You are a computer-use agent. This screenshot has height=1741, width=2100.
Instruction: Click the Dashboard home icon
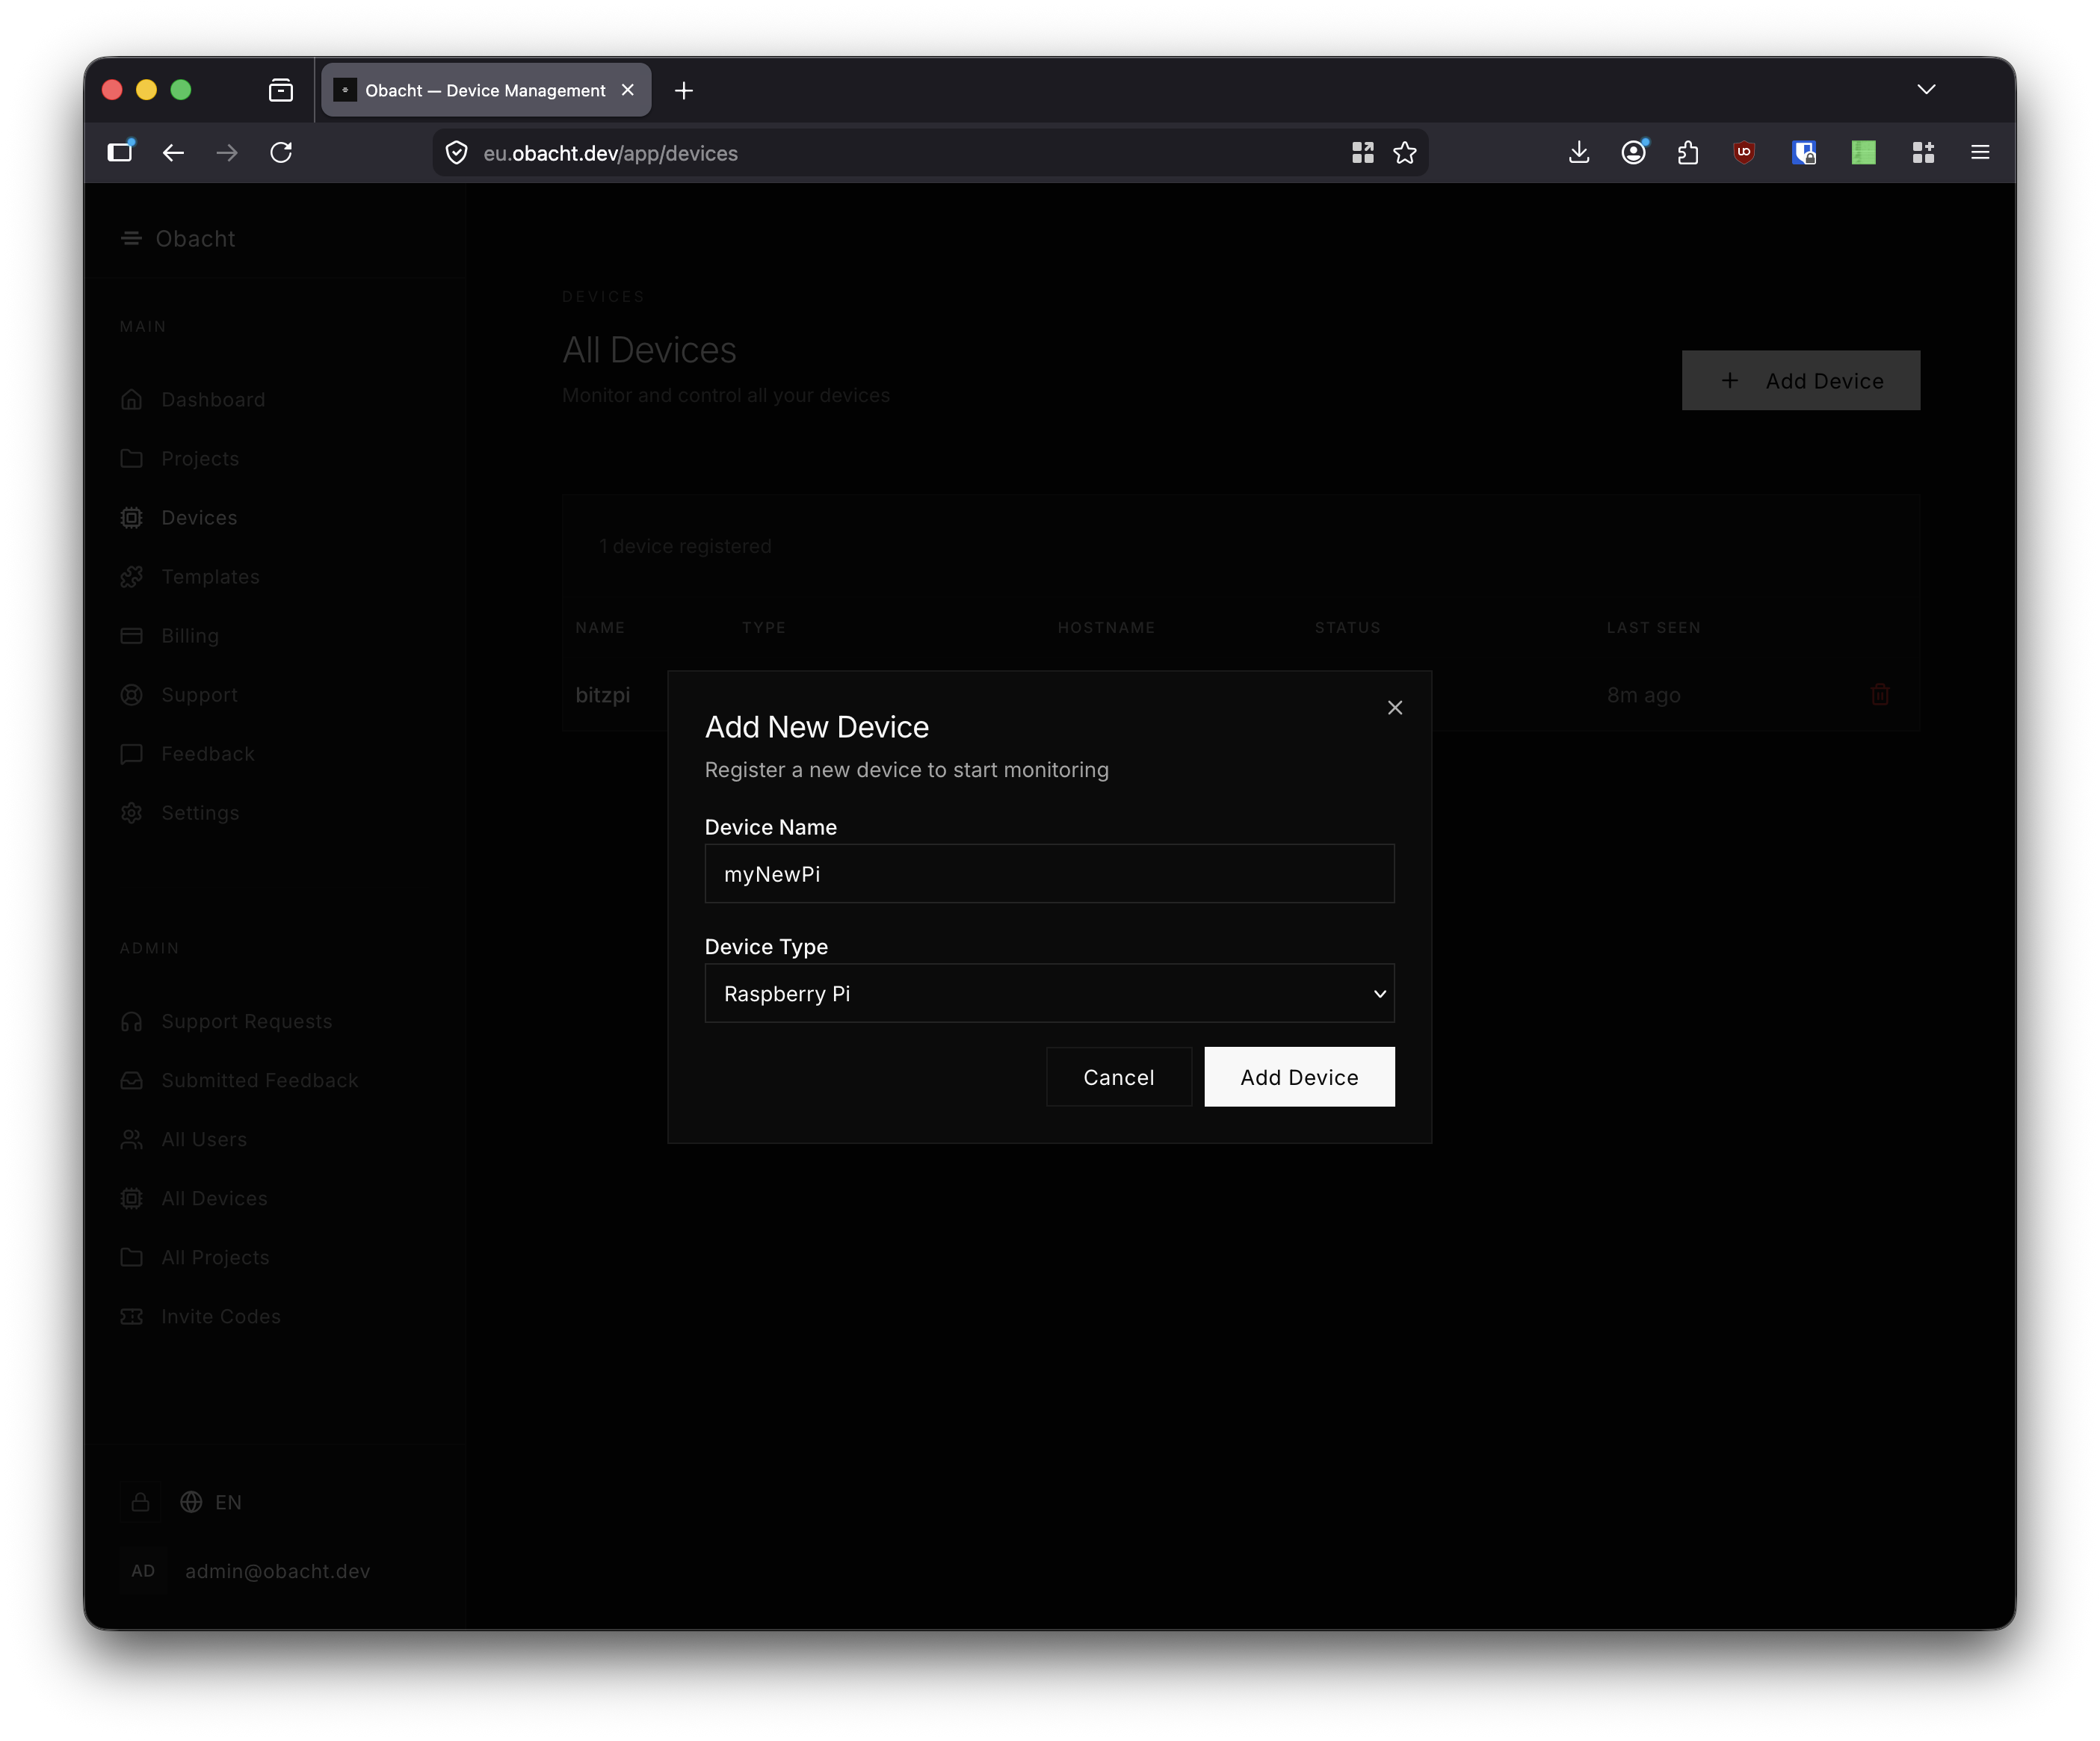[x=131, y=399]
